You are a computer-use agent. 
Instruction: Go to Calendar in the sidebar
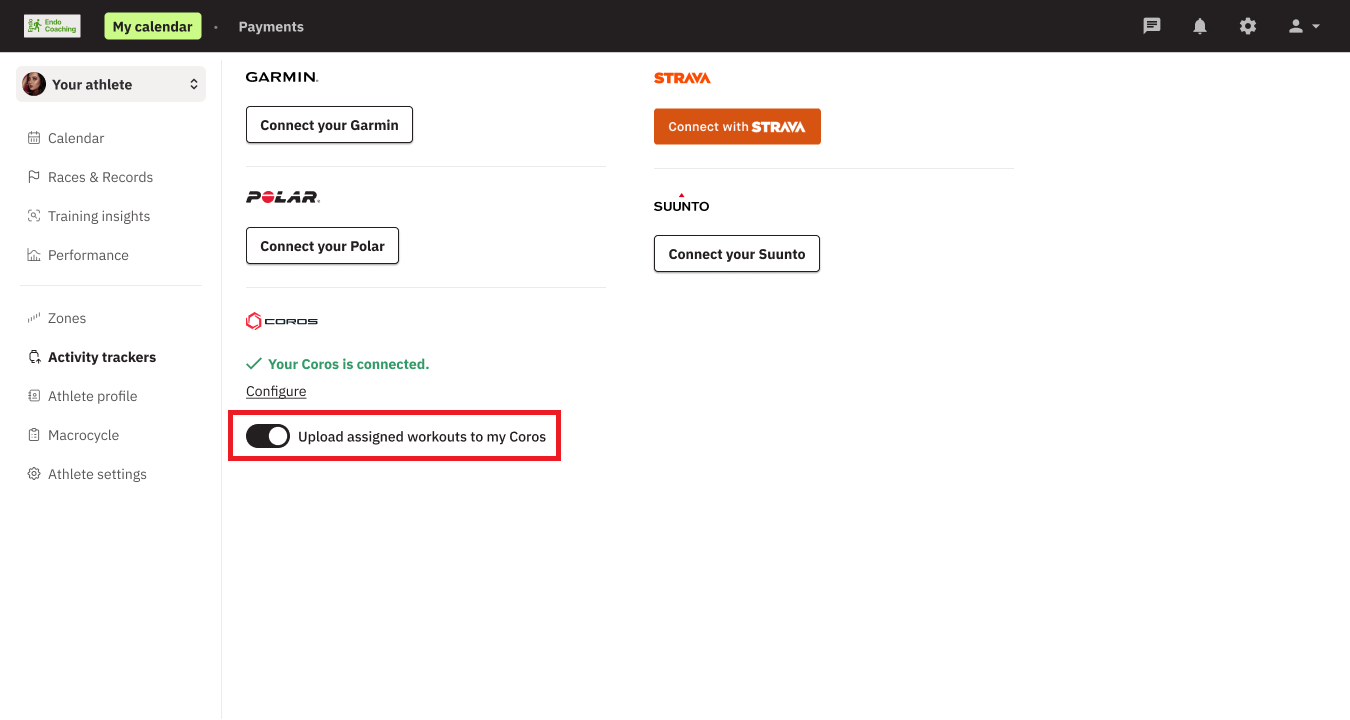76,138
